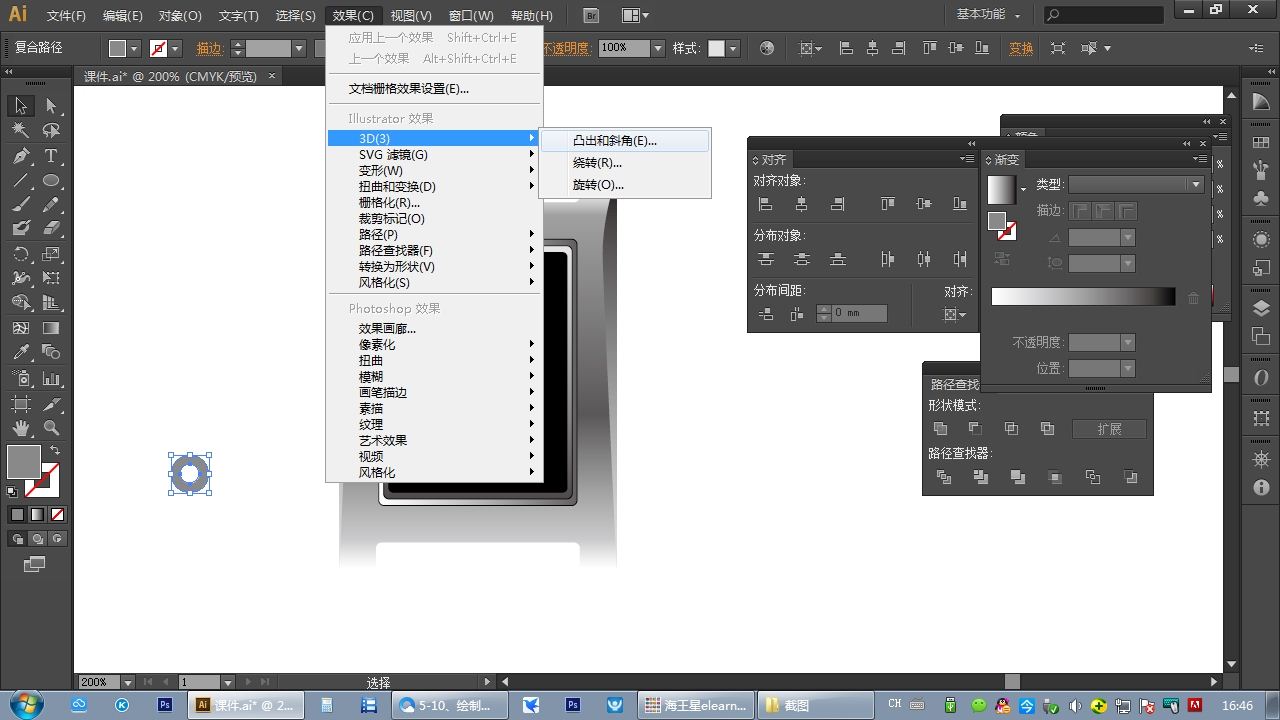Select the Column Graph tool

click(51, 379)
